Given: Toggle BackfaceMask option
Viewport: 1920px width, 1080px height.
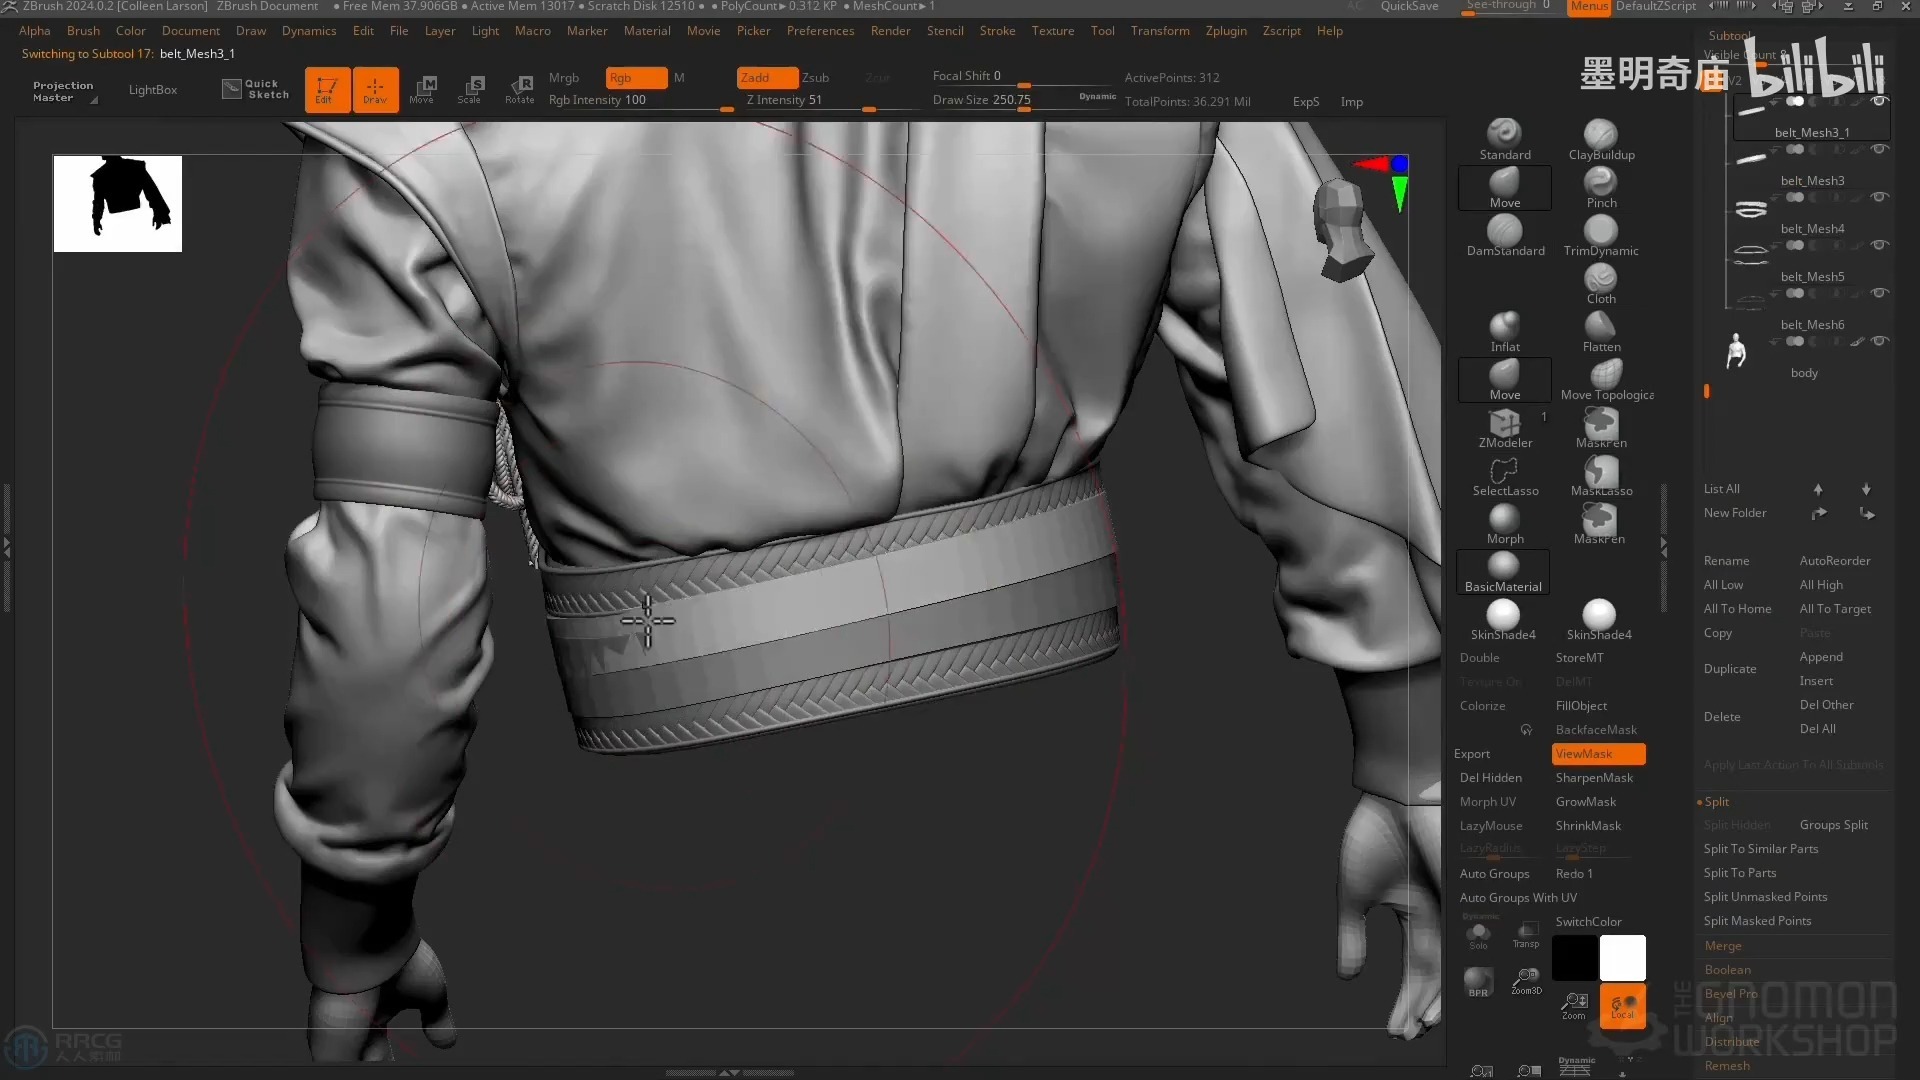Looking at the screenshot, I should pos(1596,729).
